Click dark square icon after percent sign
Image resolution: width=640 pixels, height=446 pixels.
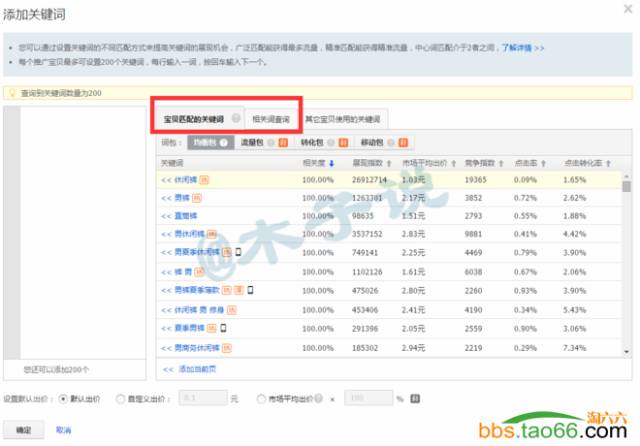click(415, 399)
